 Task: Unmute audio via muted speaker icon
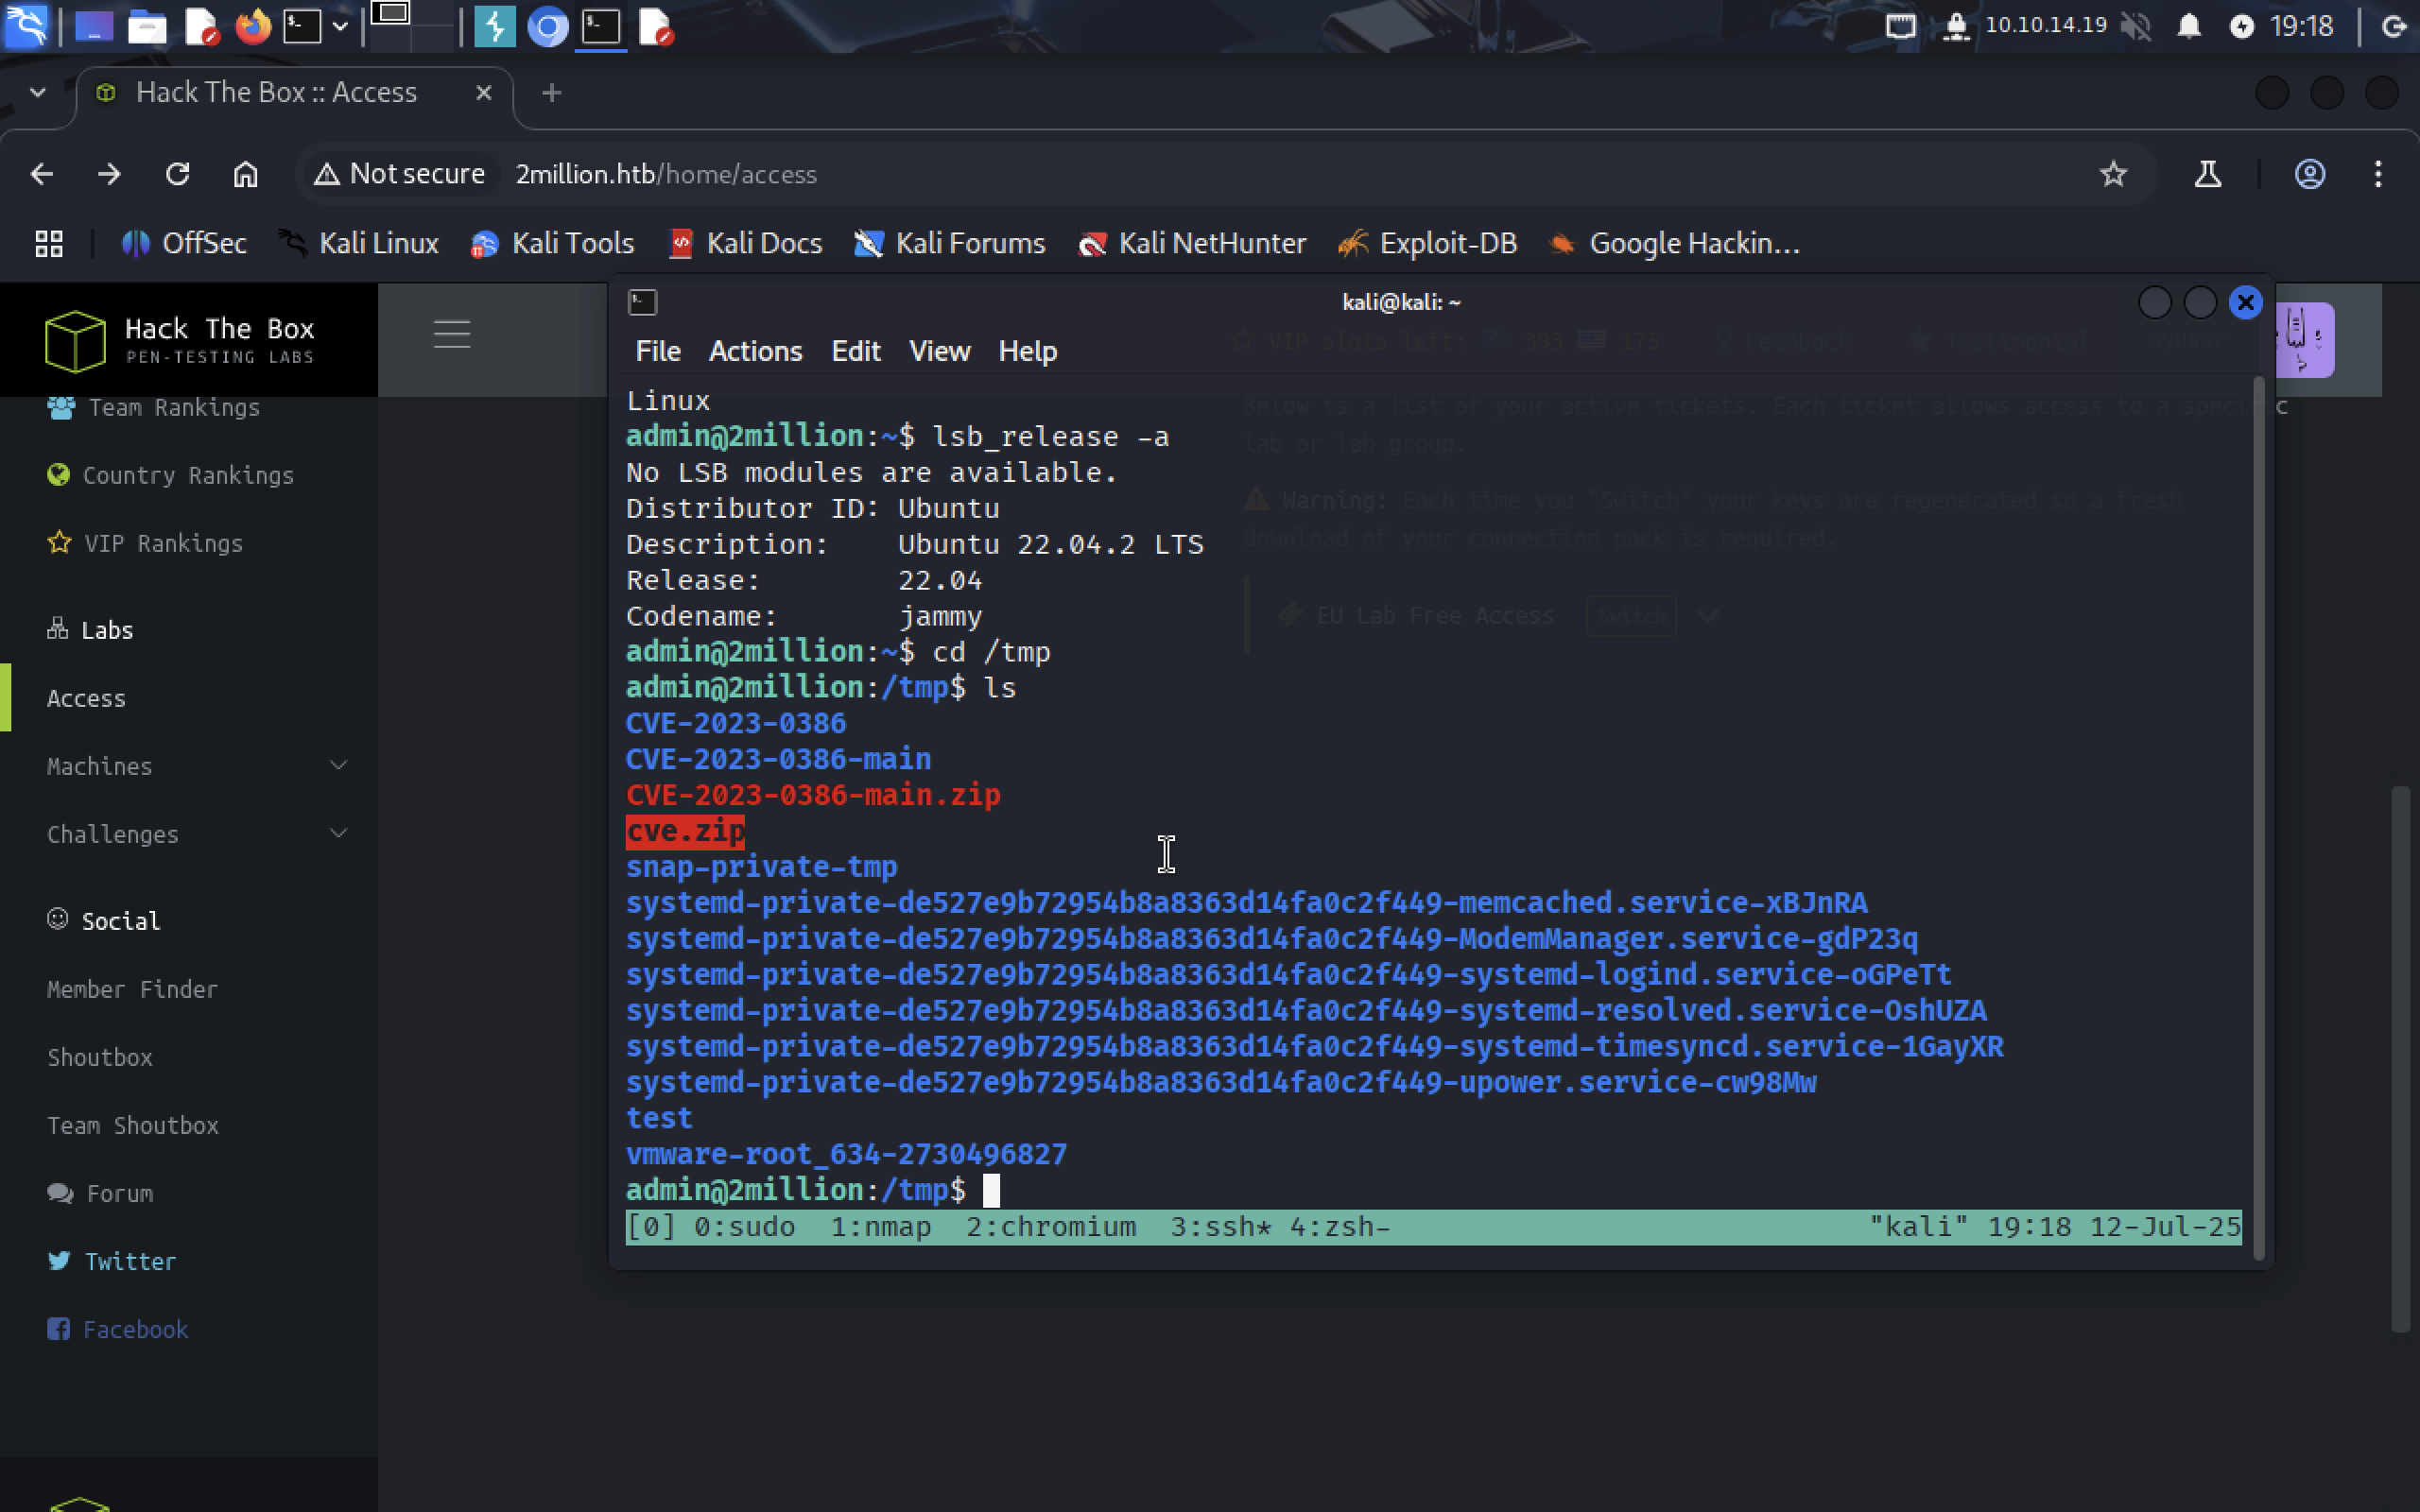2135,26
